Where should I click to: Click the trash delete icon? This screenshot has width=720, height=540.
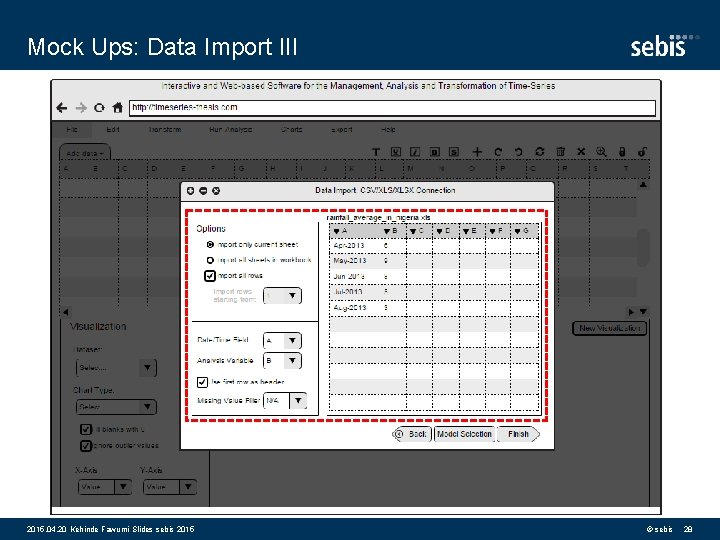pyautogui.click(x=561, y=152)
